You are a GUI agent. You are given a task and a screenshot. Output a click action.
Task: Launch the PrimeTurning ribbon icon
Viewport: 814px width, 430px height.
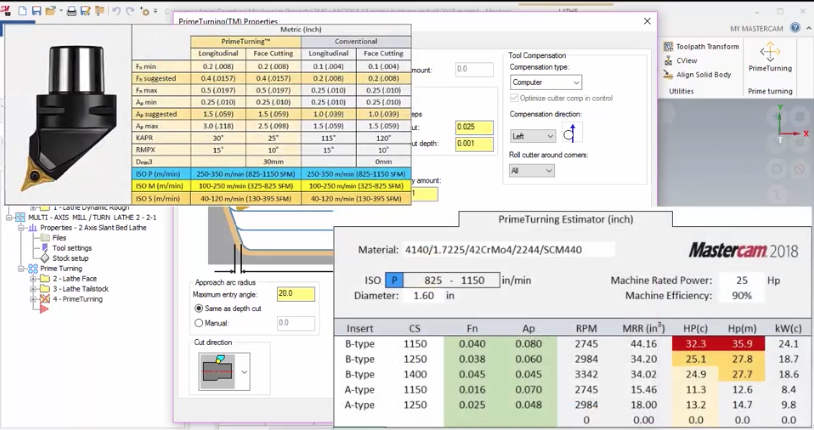(x=770, y=51)
